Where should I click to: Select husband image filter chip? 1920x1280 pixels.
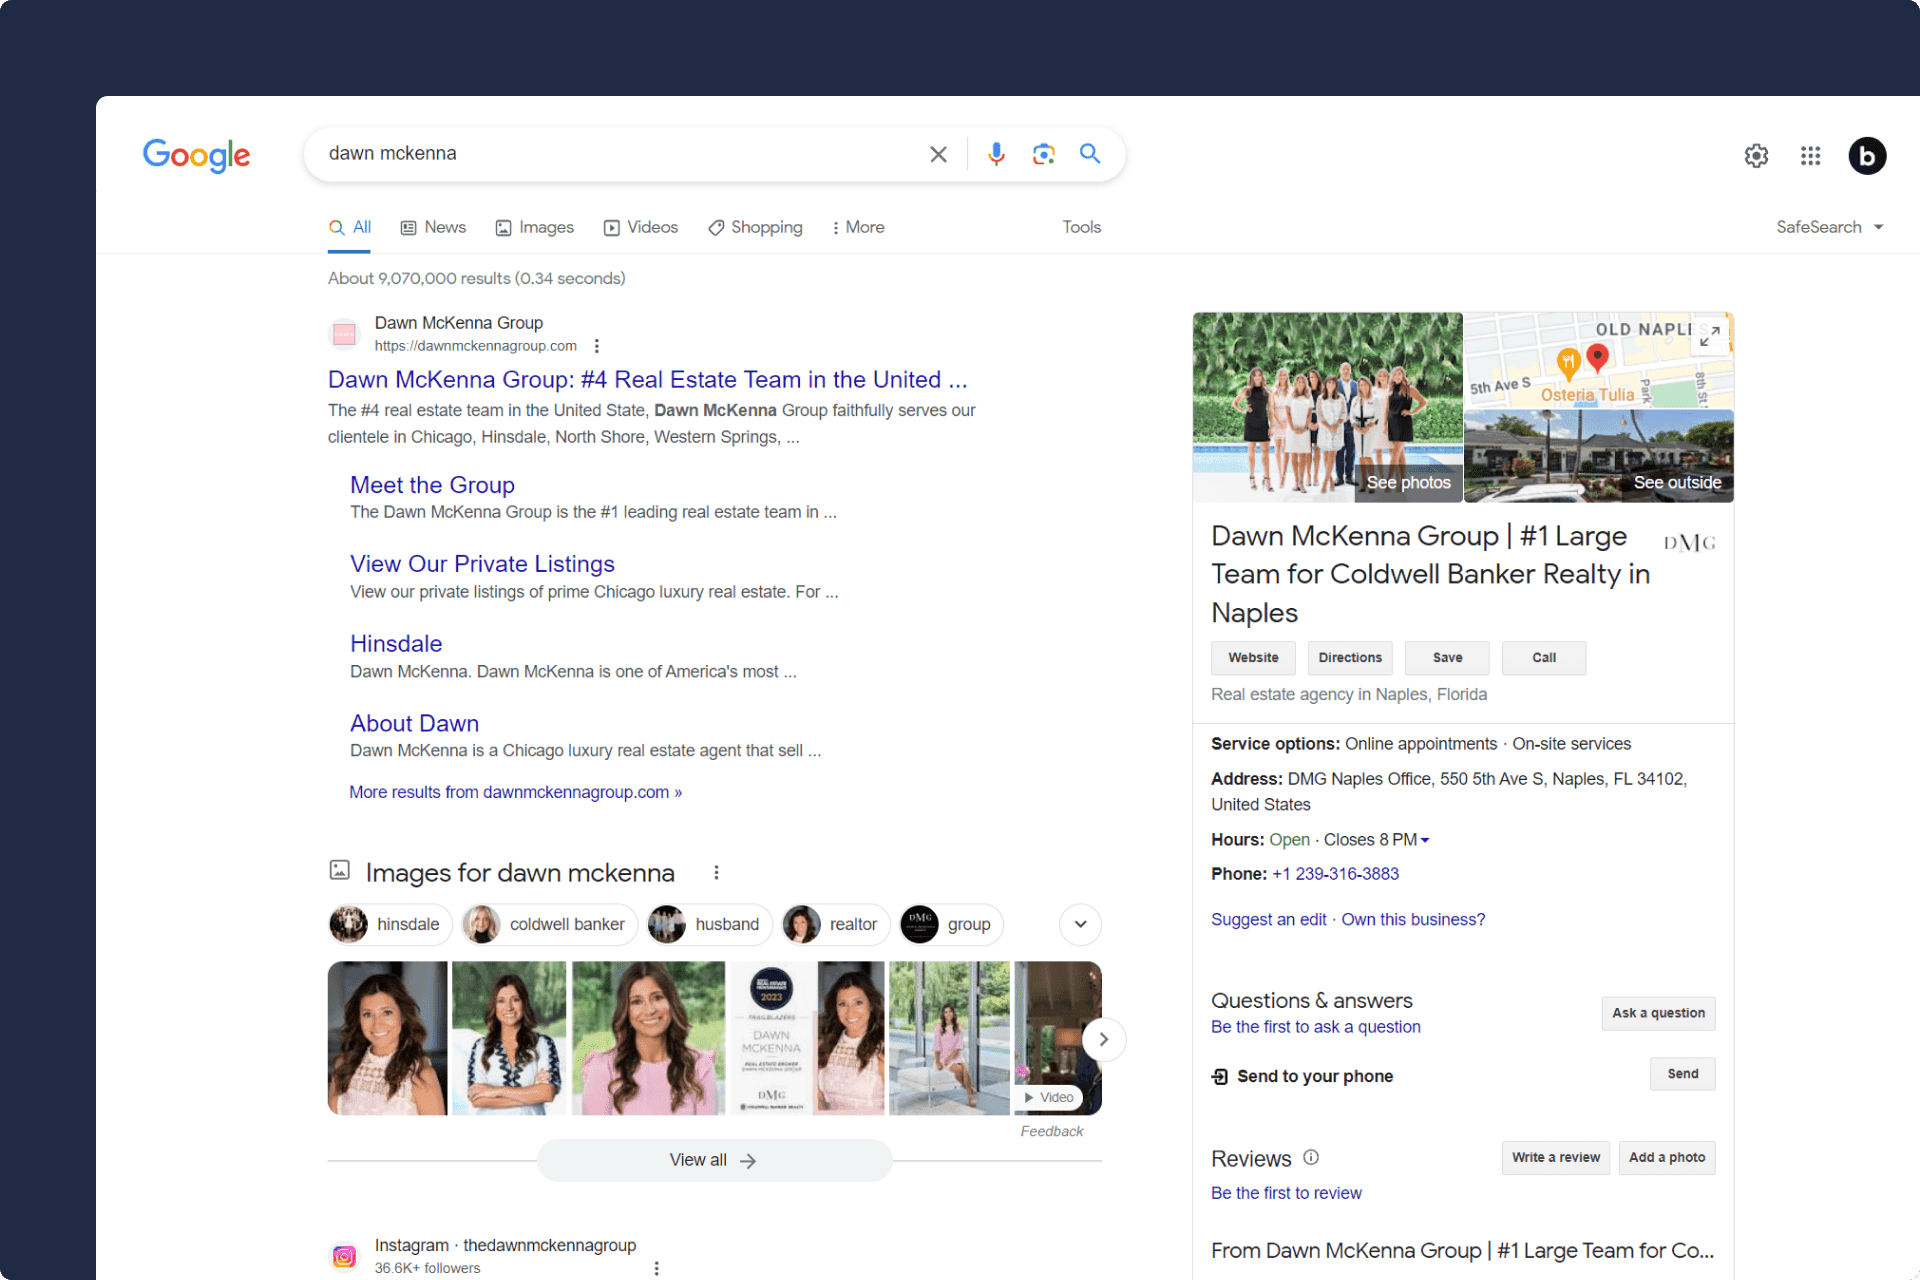point(709,924)
